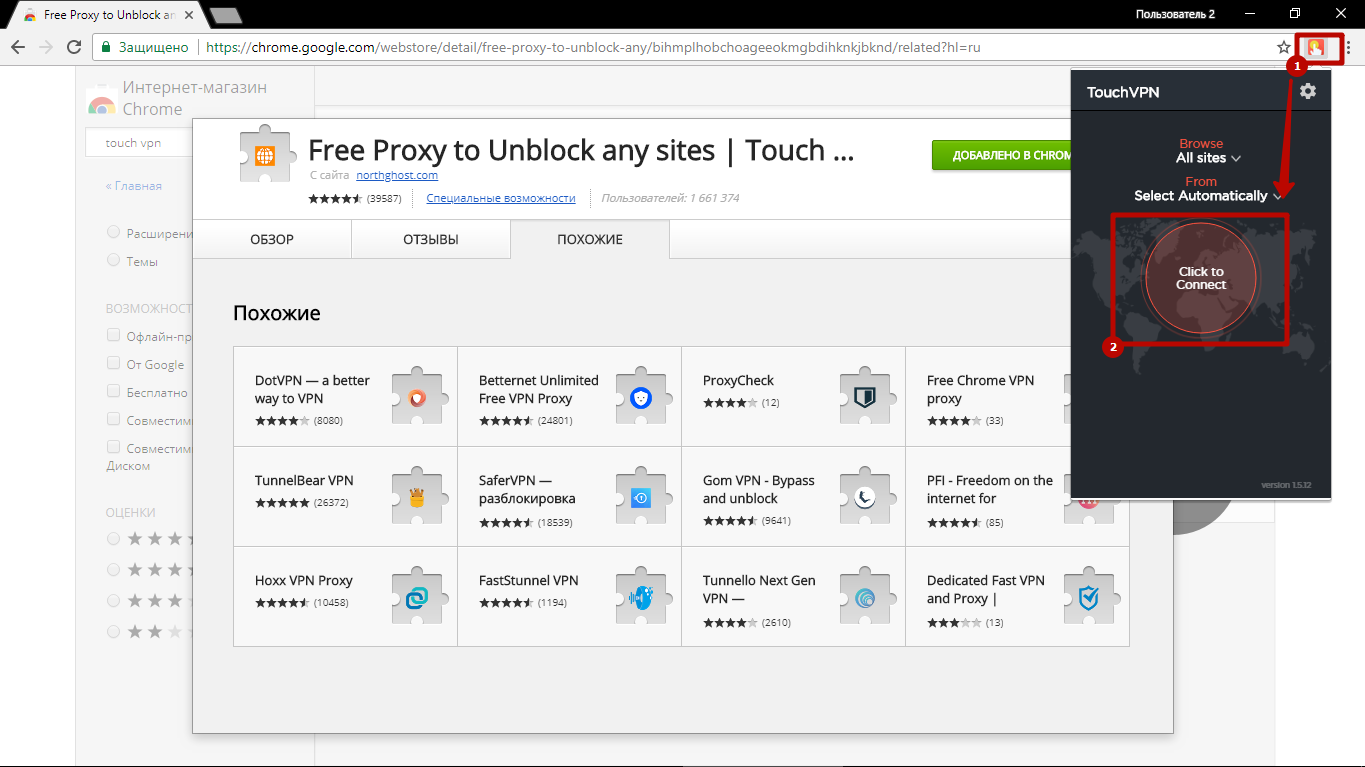The image size is (1365, 767).
Task: Check the Бесплатно checkbox
Action: point(113,391)
